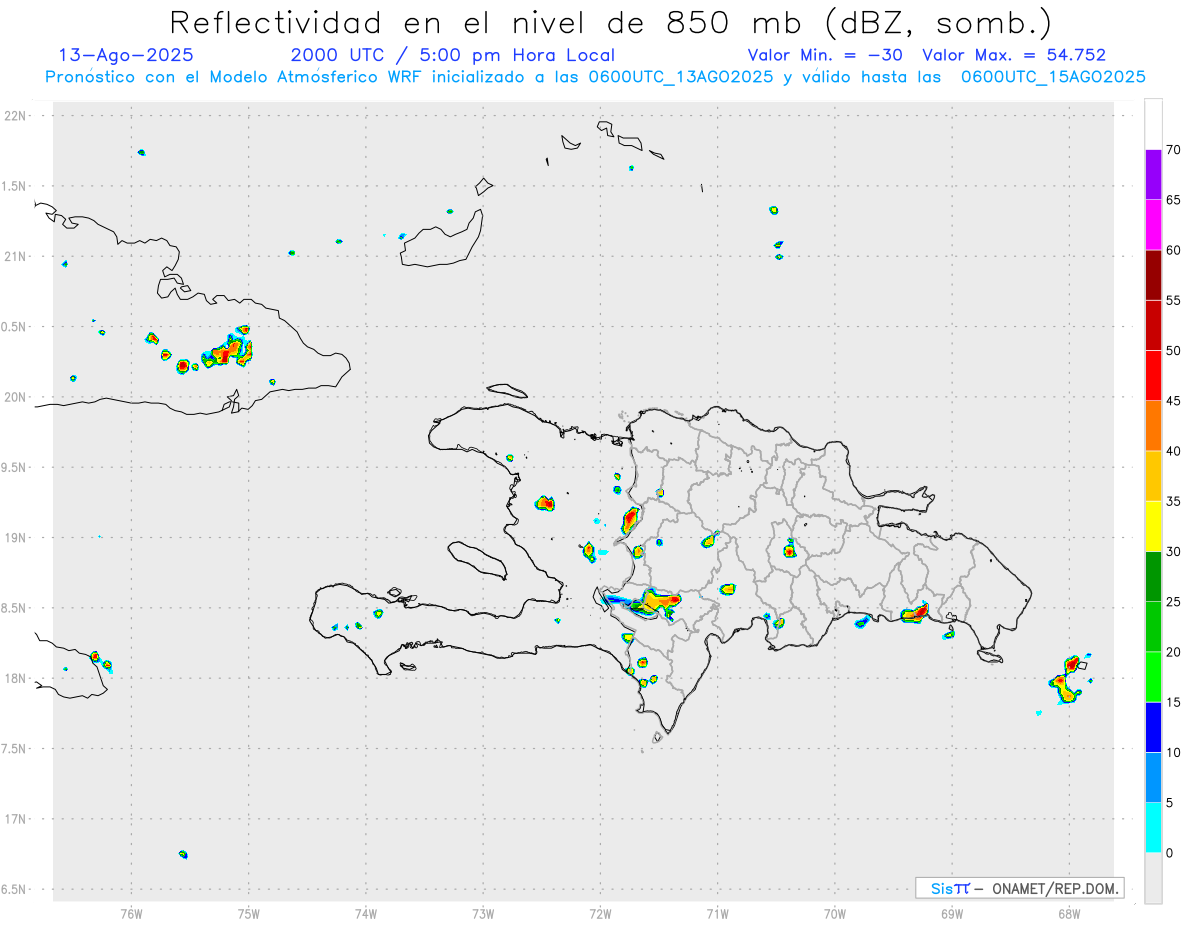The image size is (1200, 927).
Task: Click the '76W' longitude axis label
Action: pos(131,914)
